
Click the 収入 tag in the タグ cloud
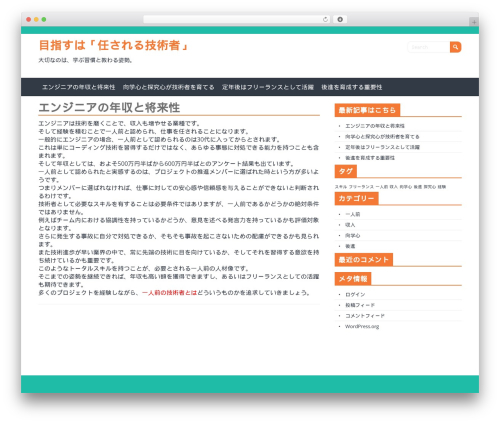[x=394, y=187]
